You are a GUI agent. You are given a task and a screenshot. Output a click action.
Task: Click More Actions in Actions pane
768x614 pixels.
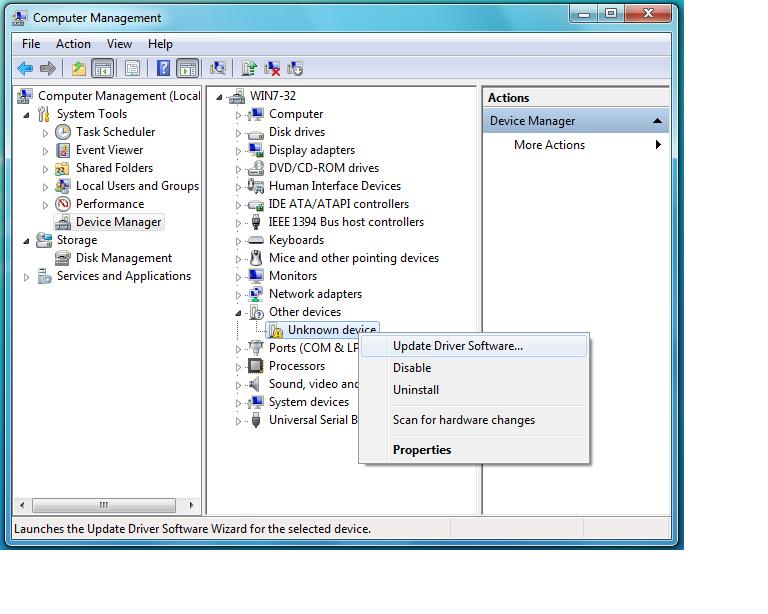pos(549,144)
